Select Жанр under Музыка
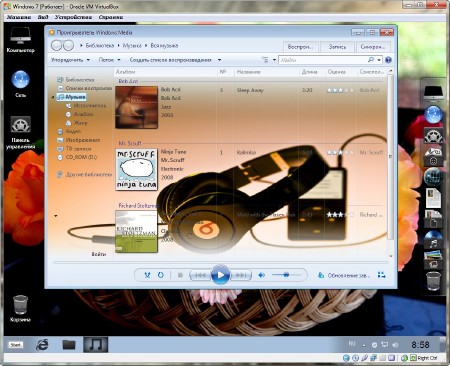 click(76, 123)
